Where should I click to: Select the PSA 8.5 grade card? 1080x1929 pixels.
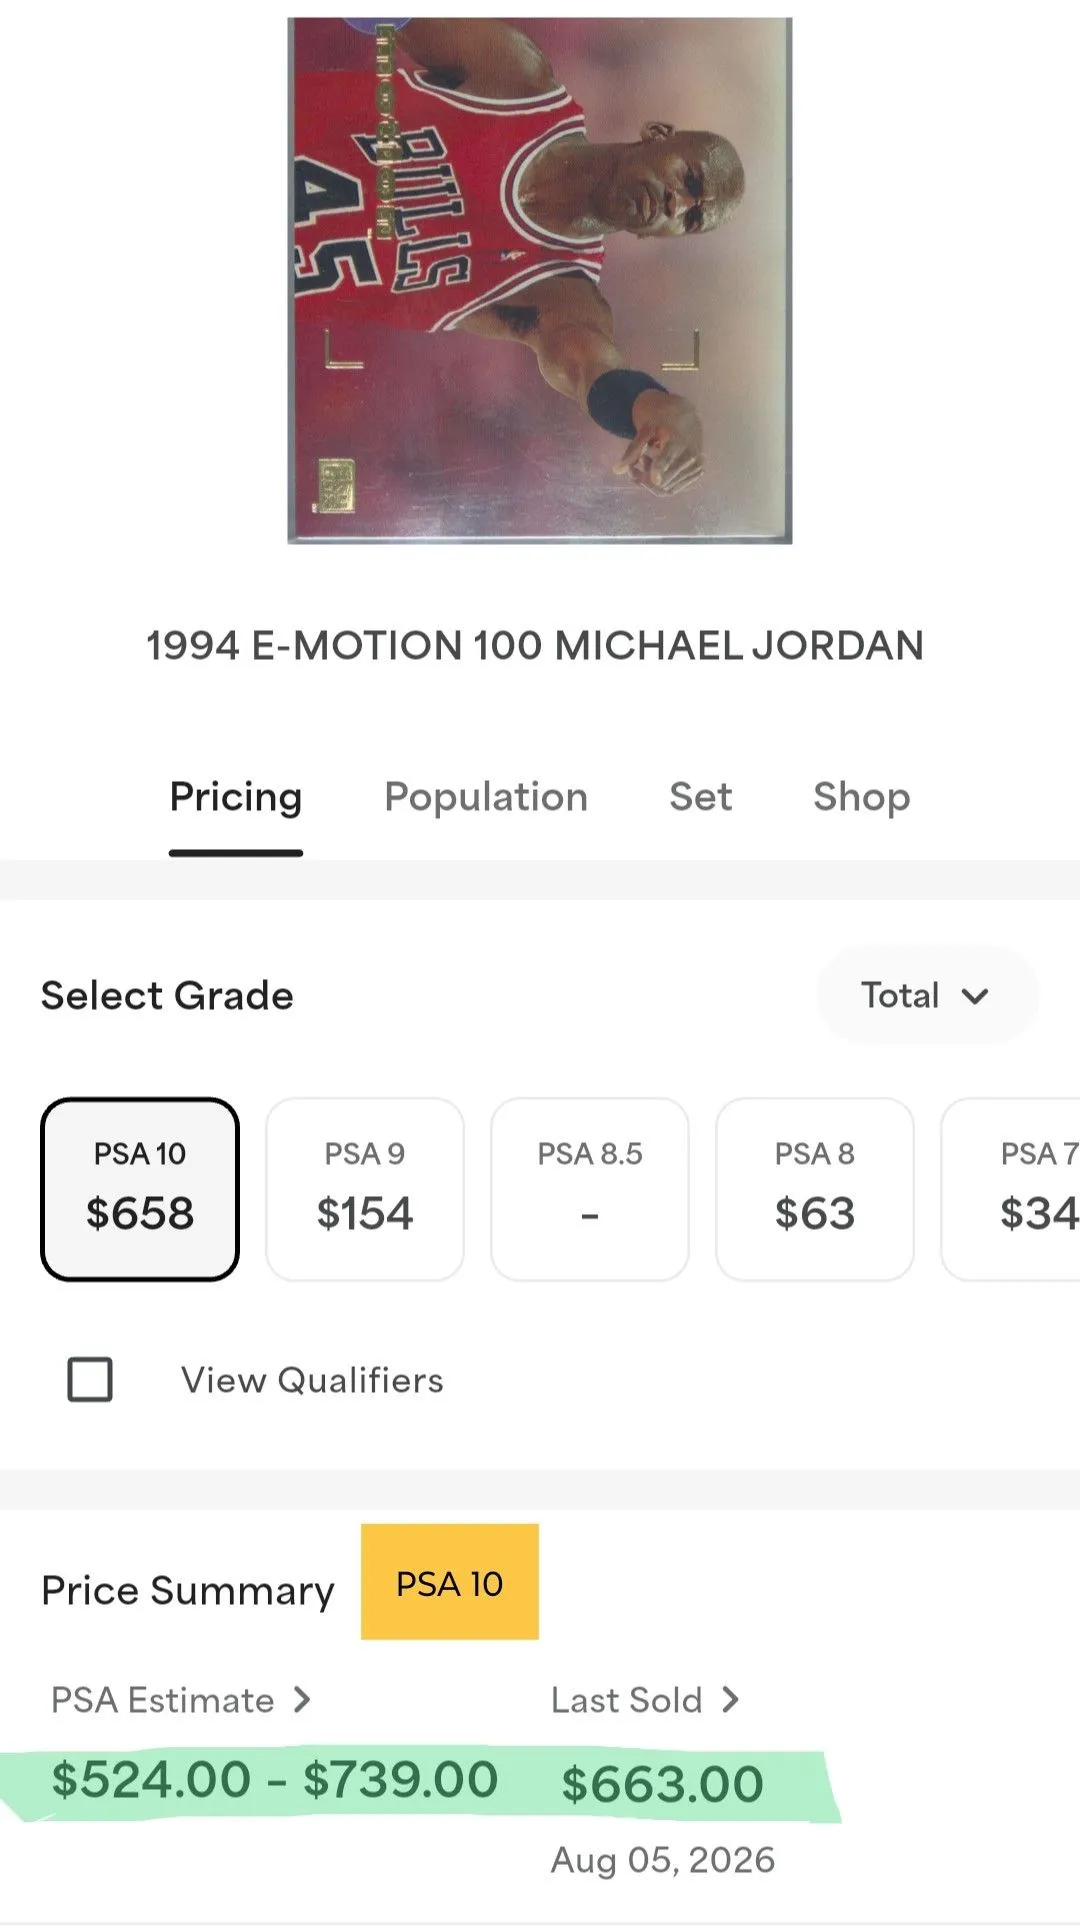590,1189
